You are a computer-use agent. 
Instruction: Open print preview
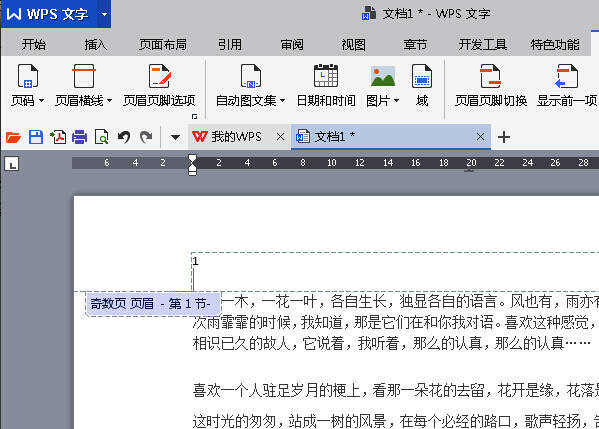pyautogui.click(x=102, y=137)
